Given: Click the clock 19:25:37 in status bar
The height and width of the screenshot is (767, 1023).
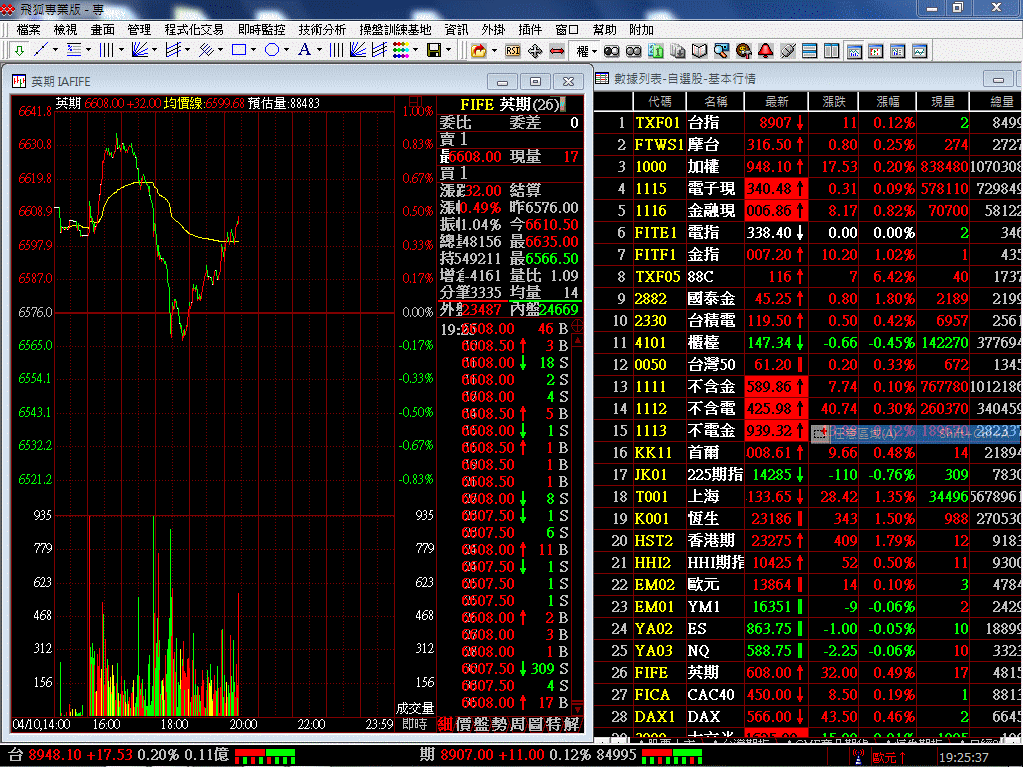Looking at the screenshot, I should pos(963,757).
